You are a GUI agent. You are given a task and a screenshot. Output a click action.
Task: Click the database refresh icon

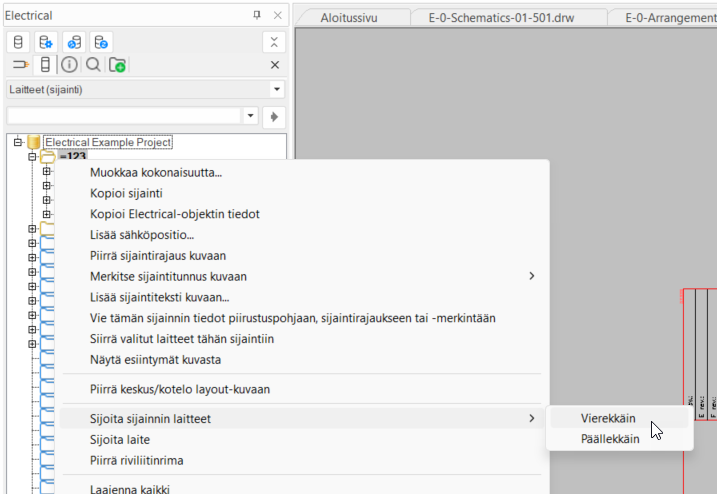[101, 42]
